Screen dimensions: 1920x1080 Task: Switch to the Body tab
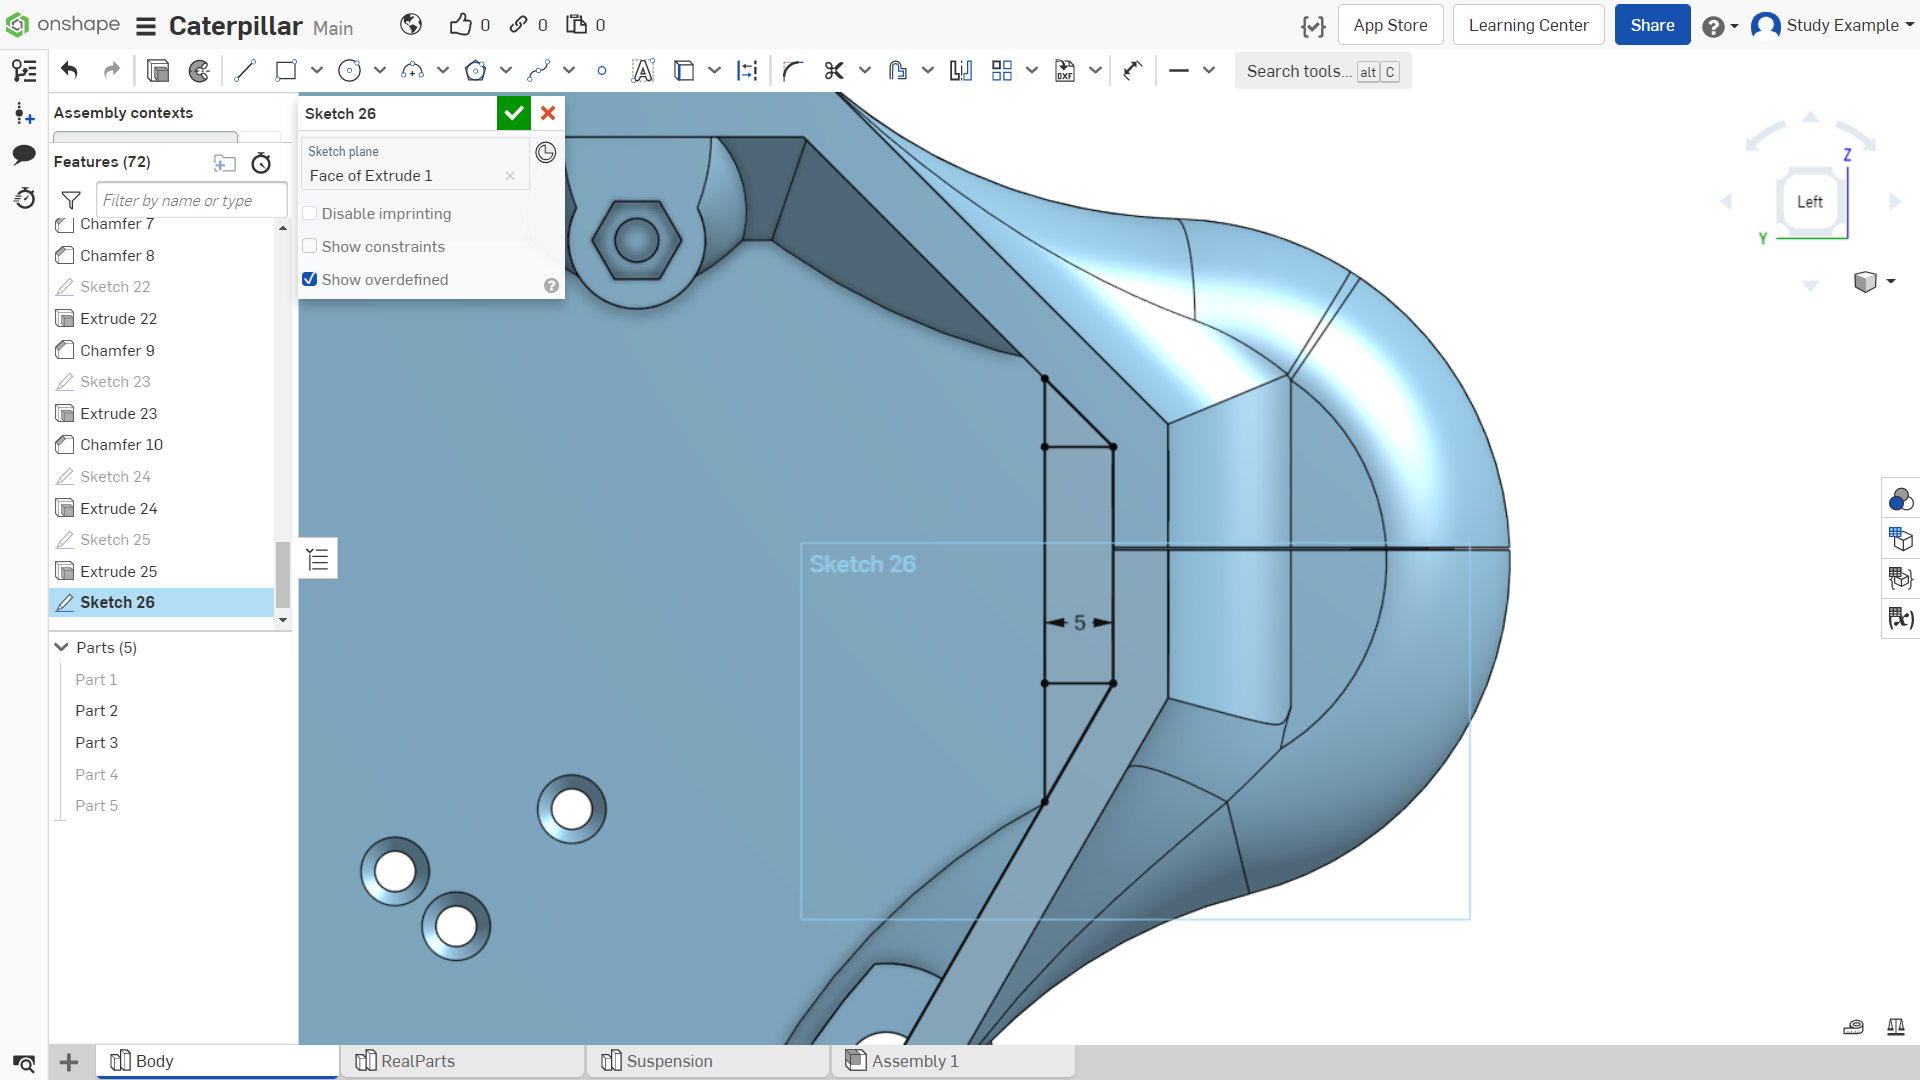tap(218, 1062)
